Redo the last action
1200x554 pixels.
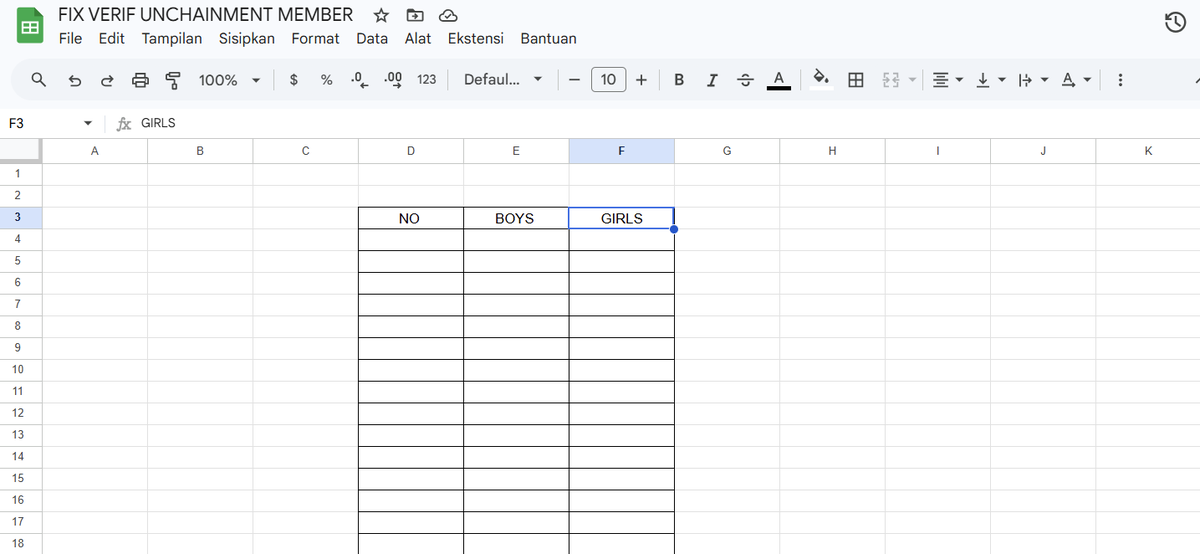coord(107,79)
